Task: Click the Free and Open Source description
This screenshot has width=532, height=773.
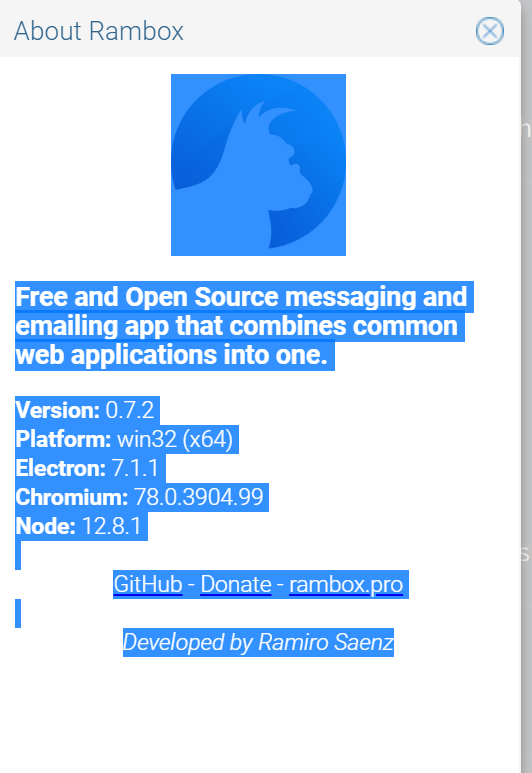Action: coord(242,326)
